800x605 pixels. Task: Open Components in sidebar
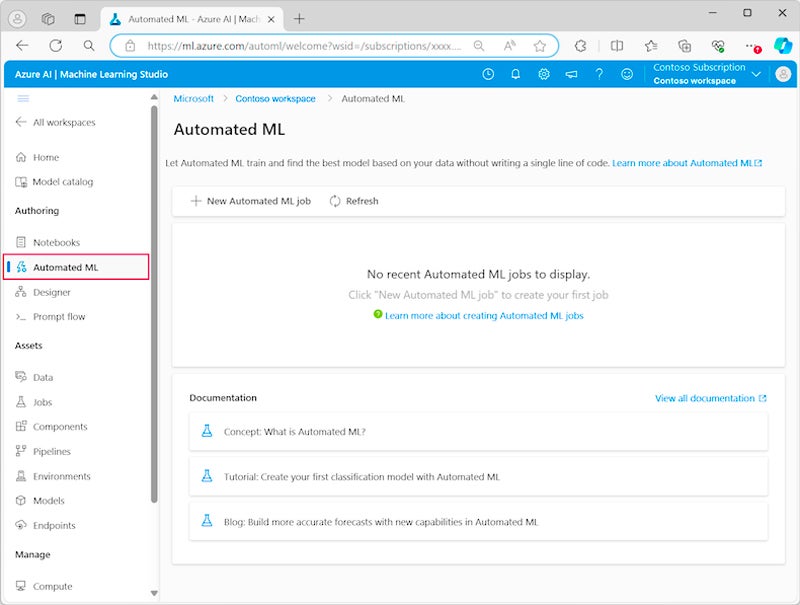[52, 426]
